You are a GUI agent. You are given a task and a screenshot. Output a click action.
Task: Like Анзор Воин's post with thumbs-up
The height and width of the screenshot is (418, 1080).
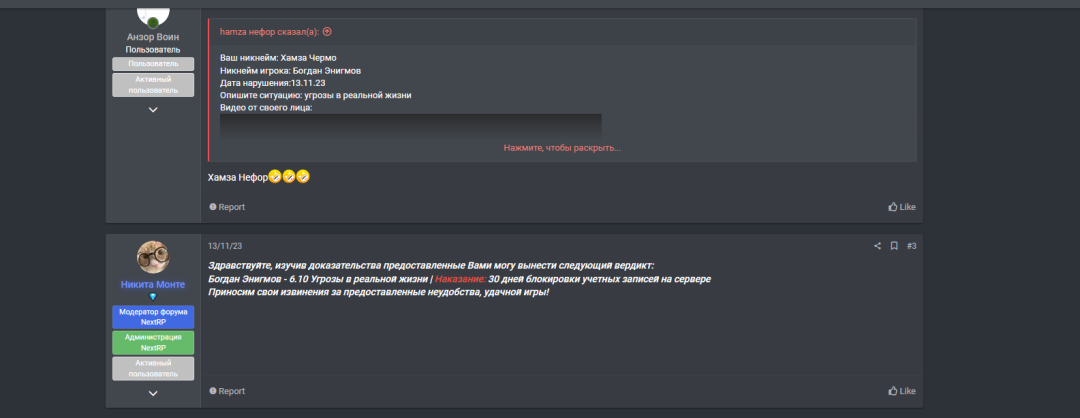click(902, 207)
